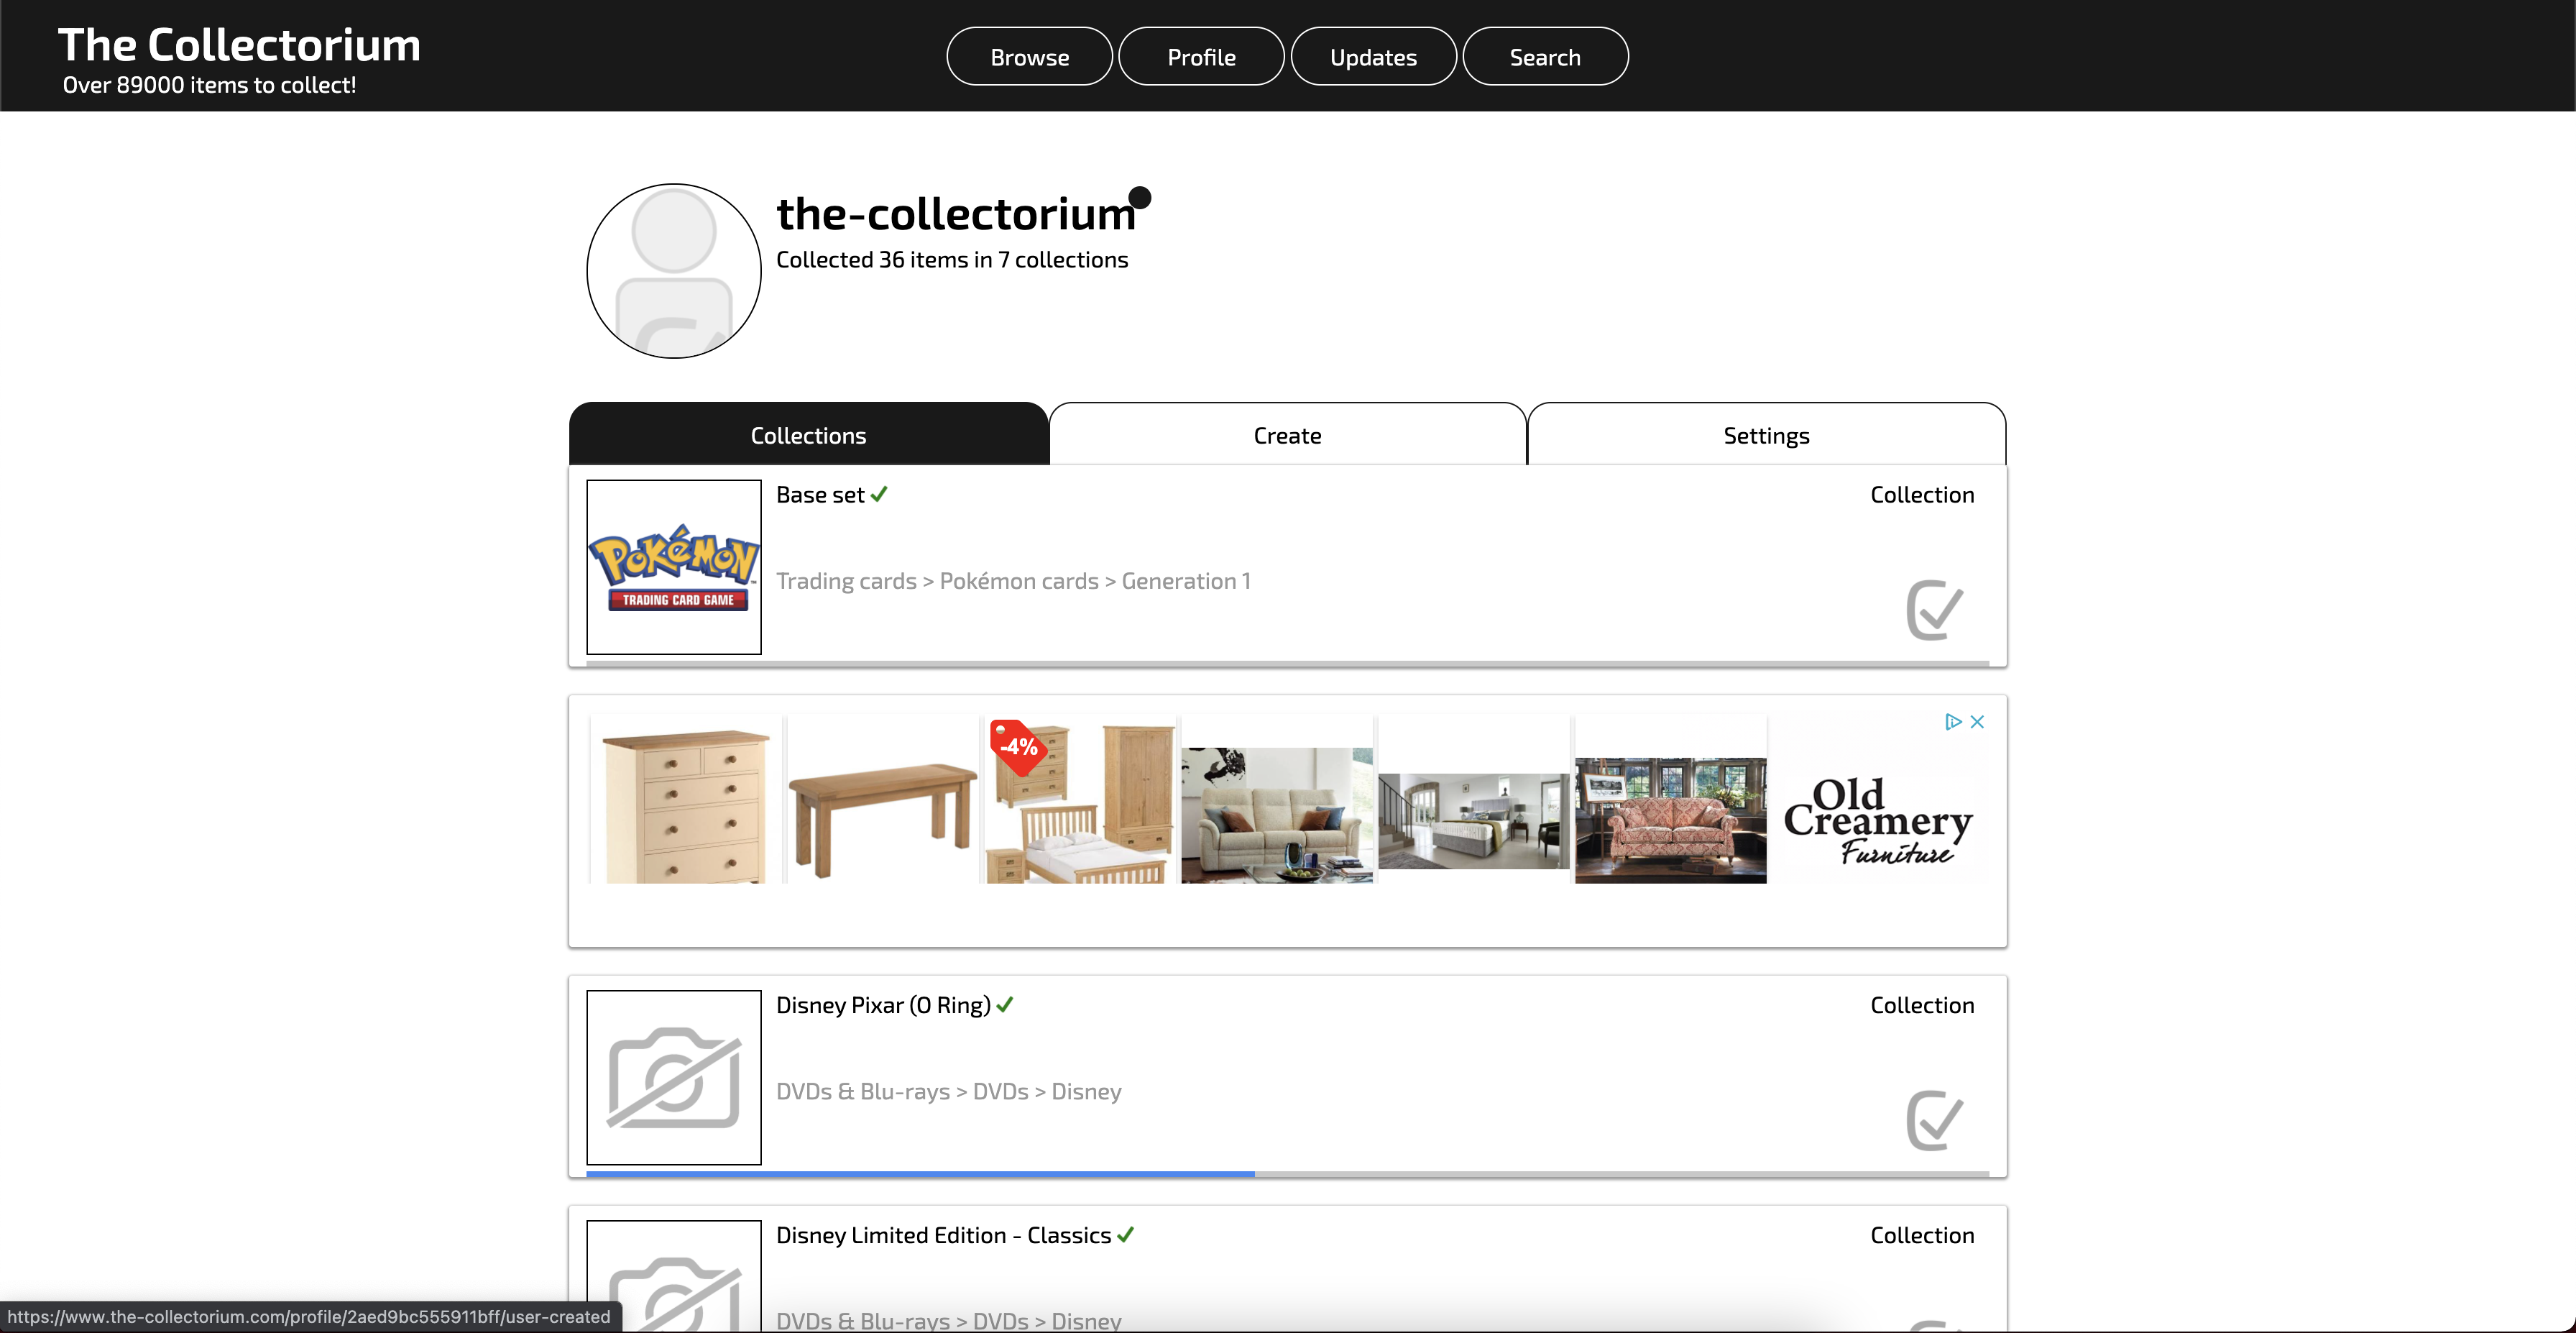Click the 'the-collectorium' username heading

(x=956, y=213)
